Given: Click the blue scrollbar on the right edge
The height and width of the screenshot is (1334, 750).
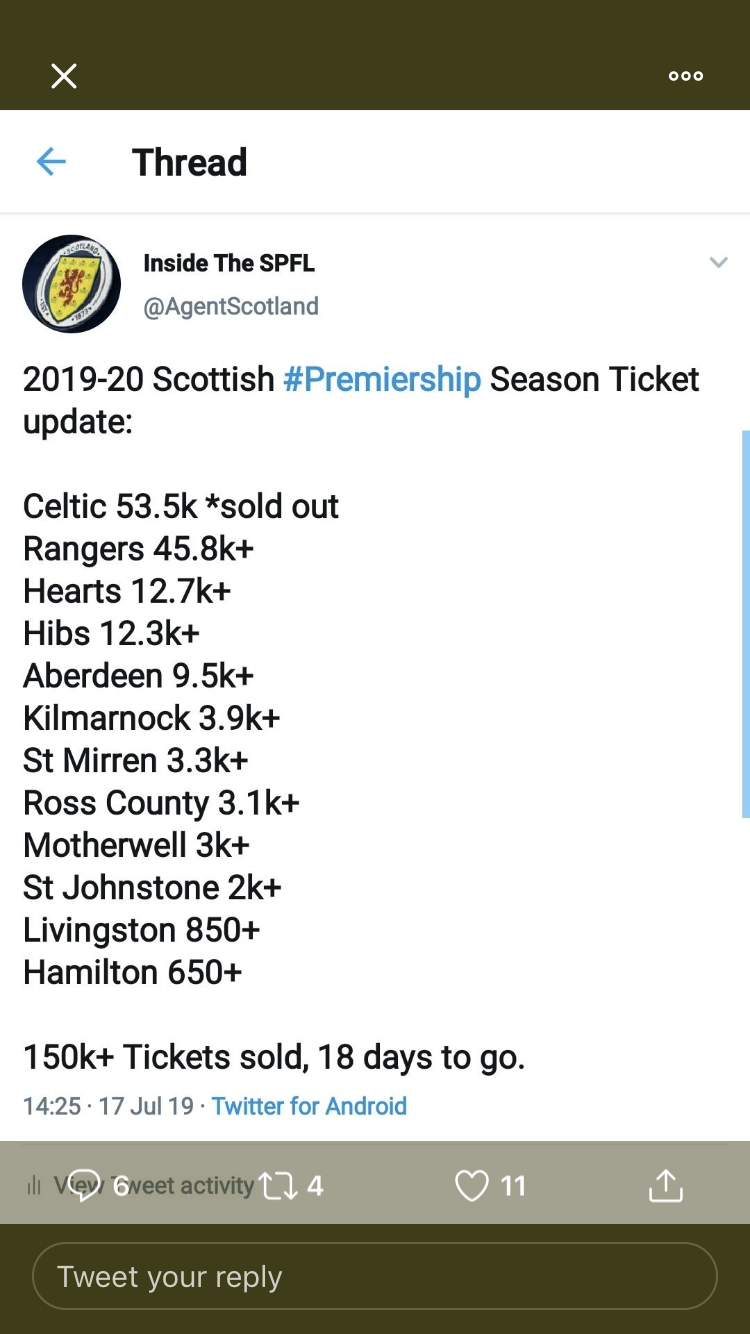Looking at the screenshot, I should [x=745, y=624].
